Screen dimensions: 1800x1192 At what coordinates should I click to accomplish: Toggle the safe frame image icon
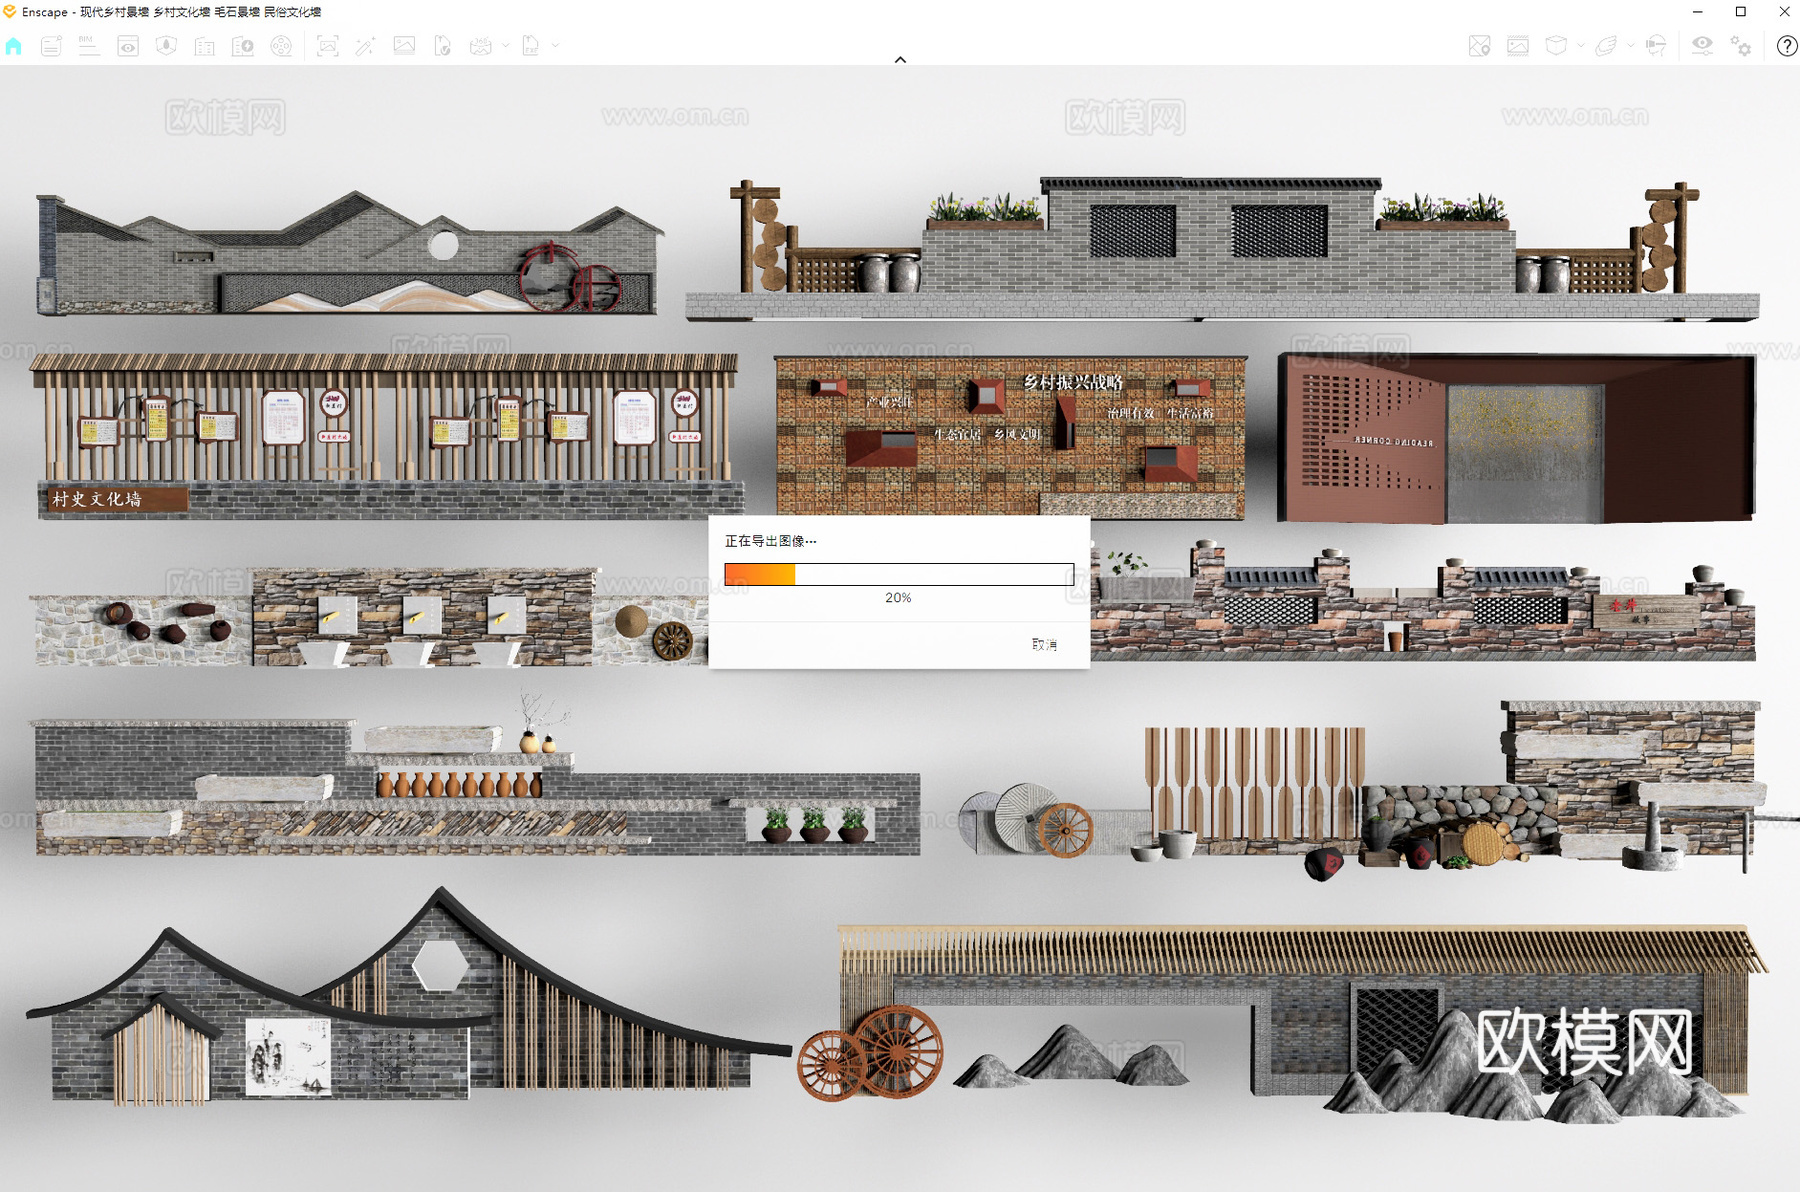click(x=1518, y=46)
